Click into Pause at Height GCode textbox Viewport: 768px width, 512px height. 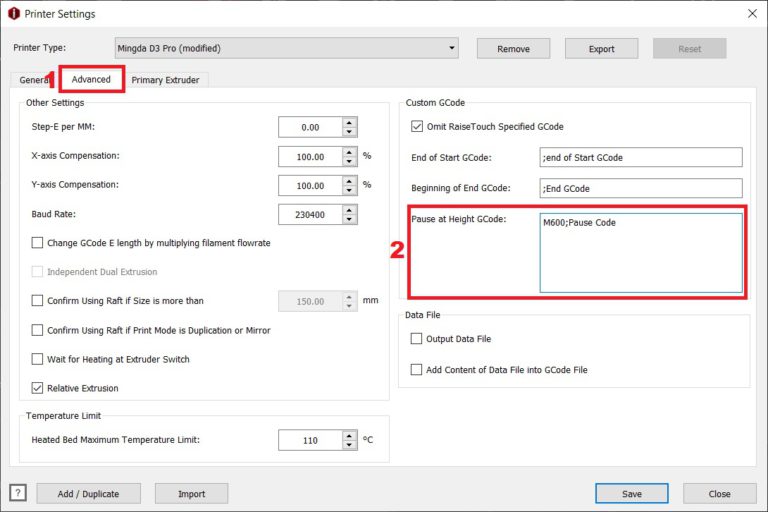point(640,252)
